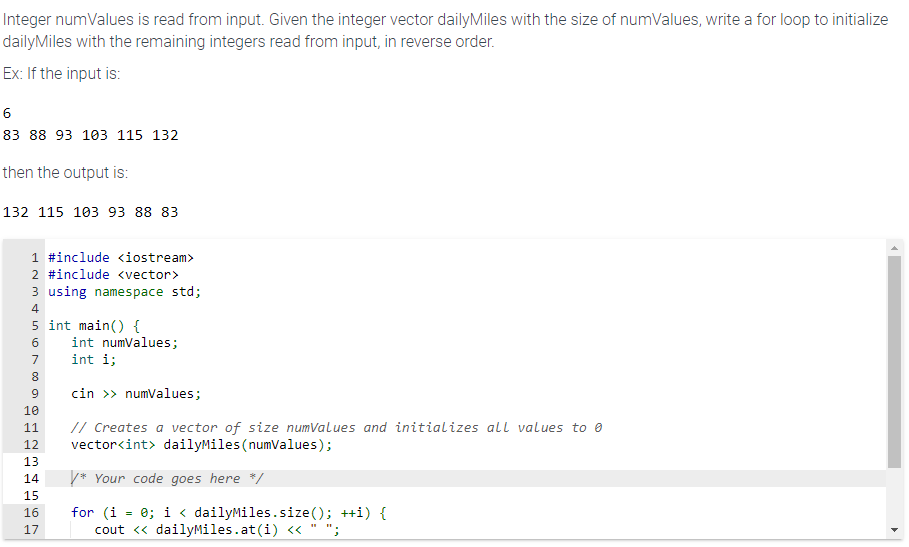Click the scrollbar down arrow

tap(894, 530)
